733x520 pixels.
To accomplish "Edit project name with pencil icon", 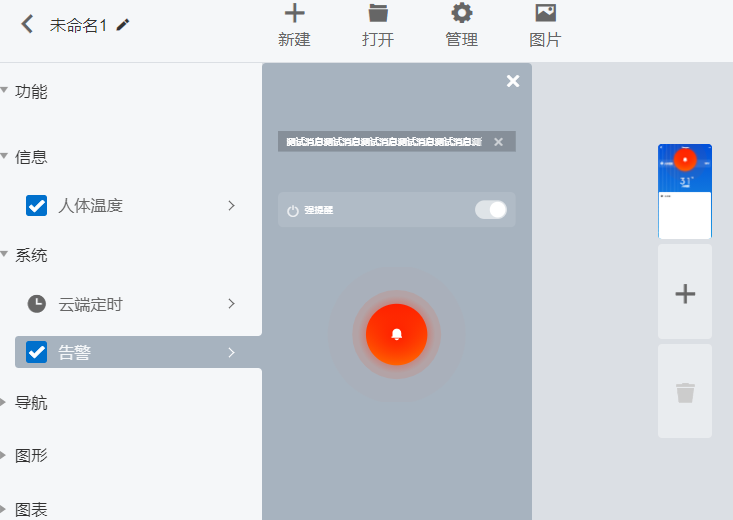I will [122, 24].
